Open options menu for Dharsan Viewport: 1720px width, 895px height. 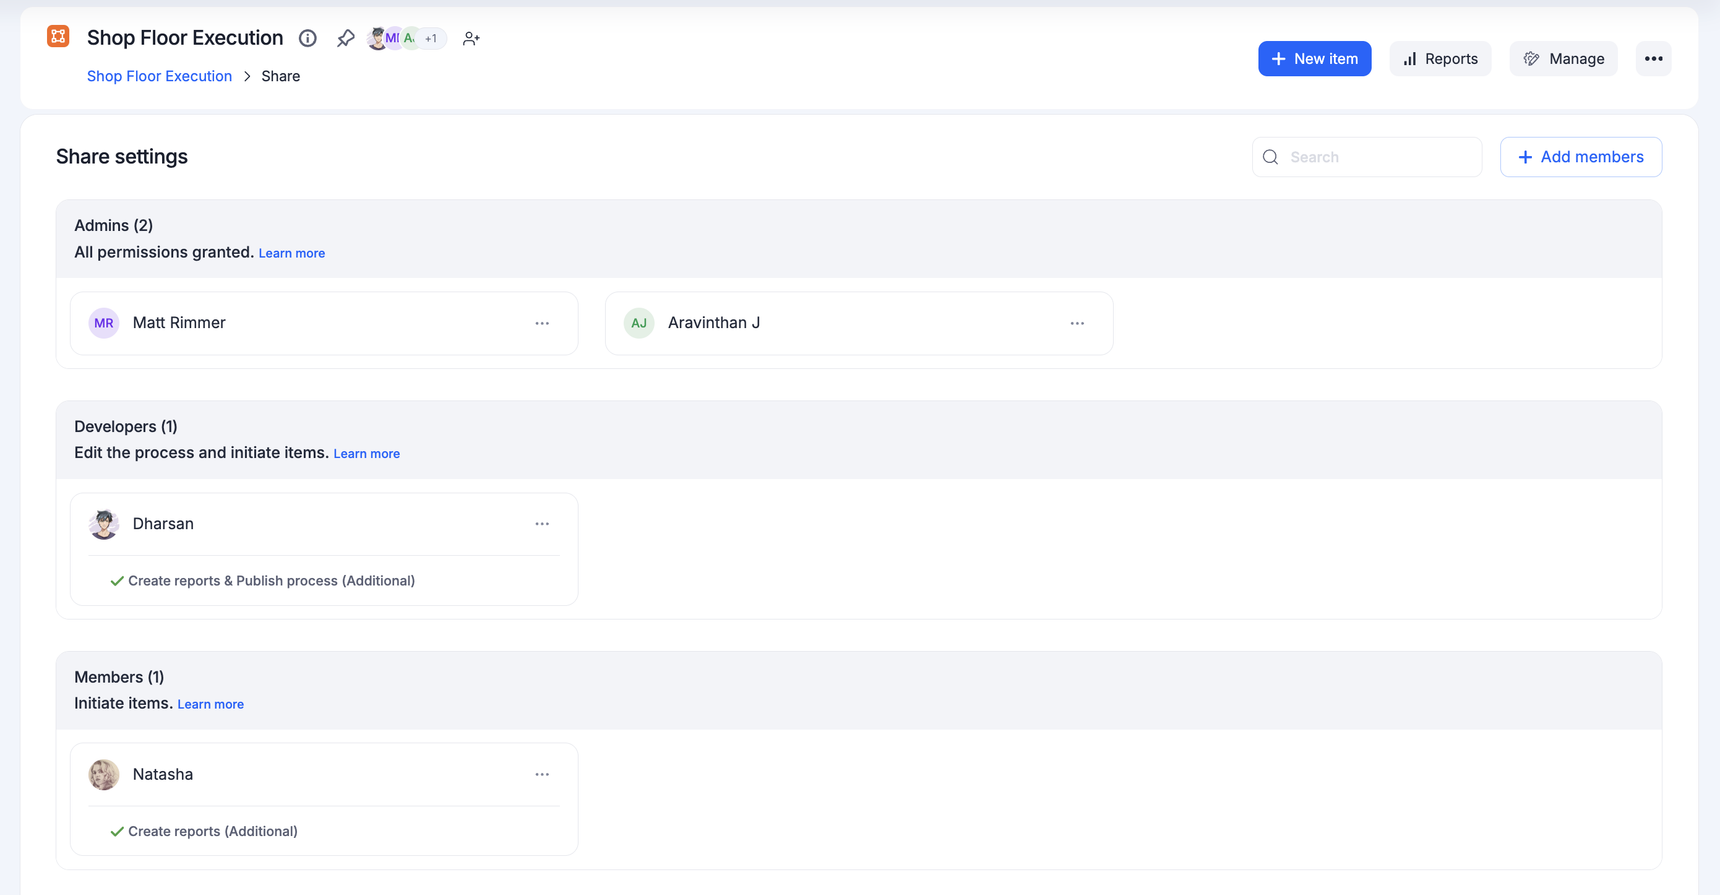point(542,524)
